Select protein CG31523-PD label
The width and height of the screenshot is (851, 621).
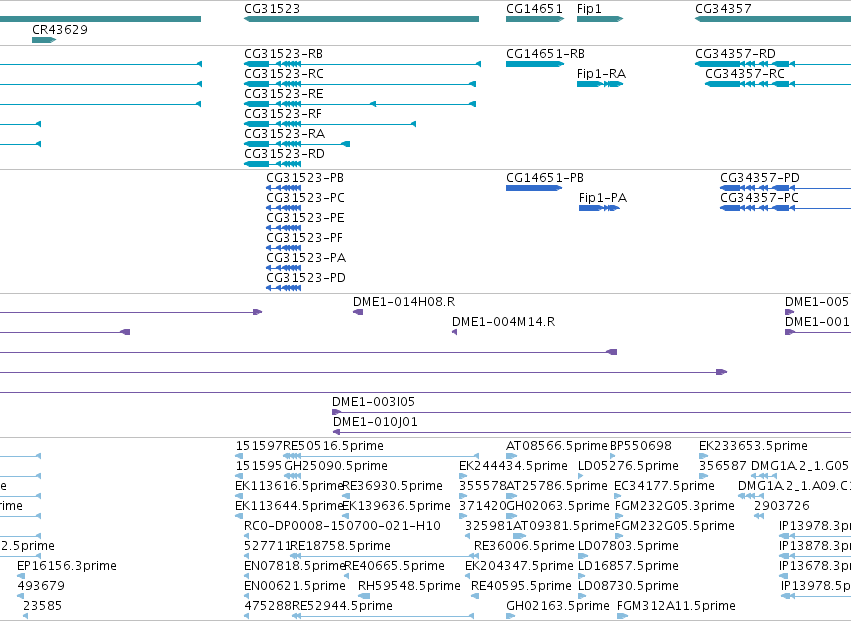(x=306, y=278)
